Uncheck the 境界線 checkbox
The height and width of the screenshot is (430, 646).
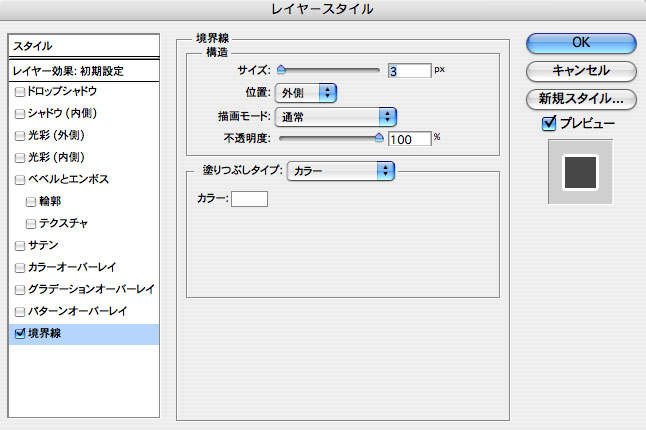point(20,334)
